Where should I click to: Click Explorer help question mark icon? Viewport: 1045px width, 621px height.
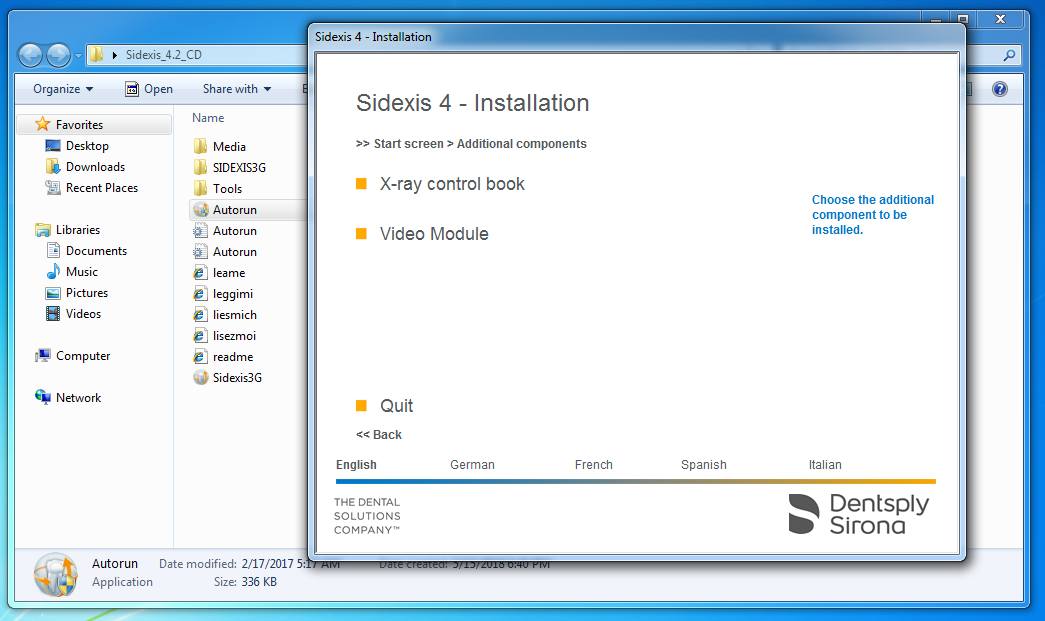click(x=1000, y=89)
